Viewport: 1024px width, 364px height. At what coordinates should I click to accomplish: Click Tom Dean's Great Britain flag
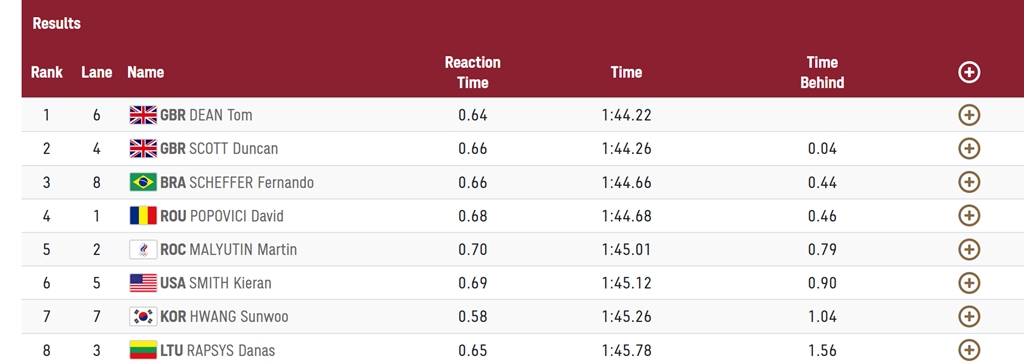click(143, 116)
